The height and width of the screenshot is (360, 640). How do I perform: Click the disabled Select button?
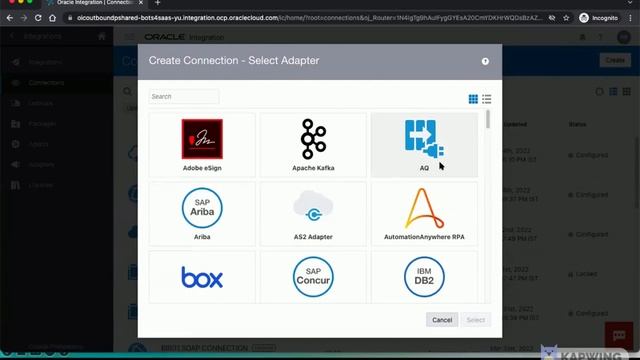[476, 320]
